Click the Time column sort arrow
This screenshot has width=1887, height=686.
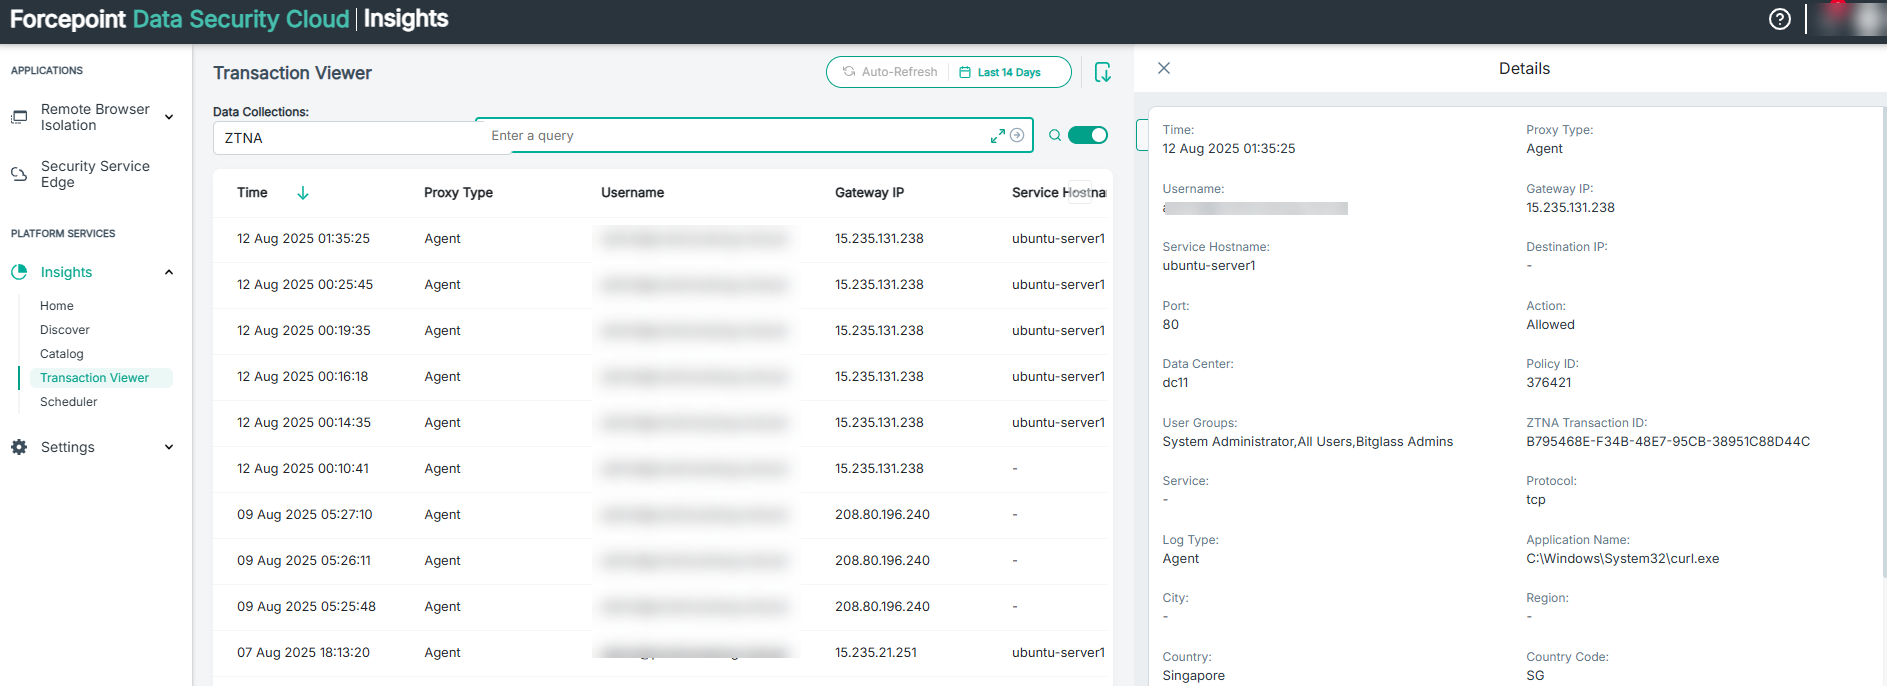tap(303, 193)
